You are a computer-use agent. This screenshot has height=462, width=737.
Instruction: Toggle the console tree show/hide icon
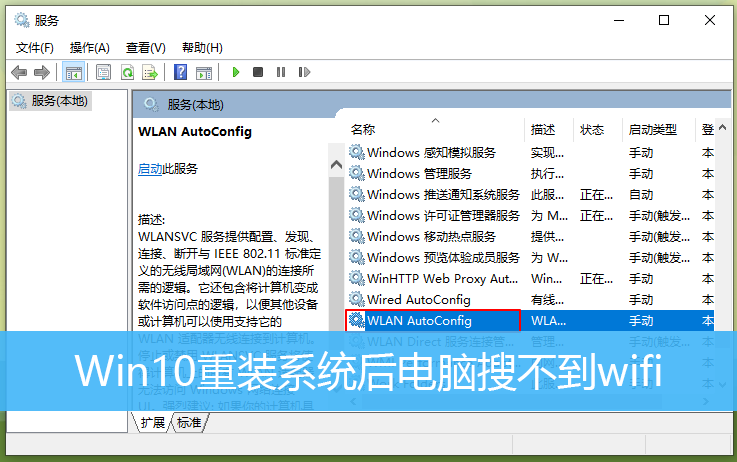click(x=73, y=72)
